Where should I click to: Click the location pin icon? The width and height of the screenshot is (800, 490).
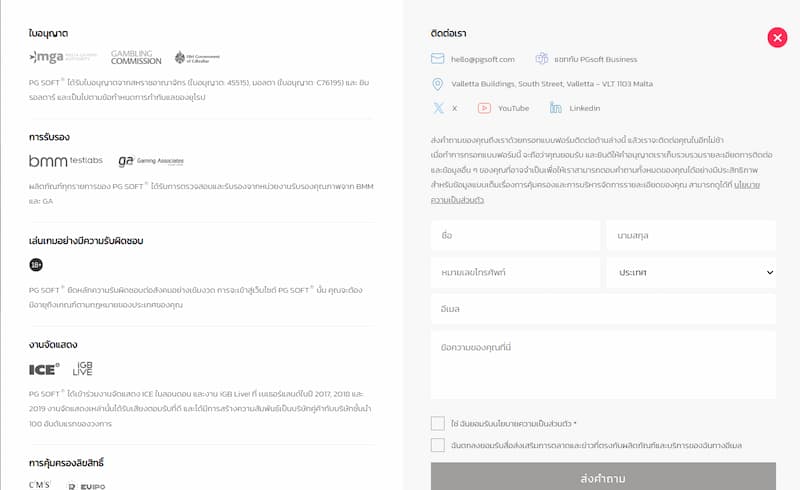tap(437, 84)
